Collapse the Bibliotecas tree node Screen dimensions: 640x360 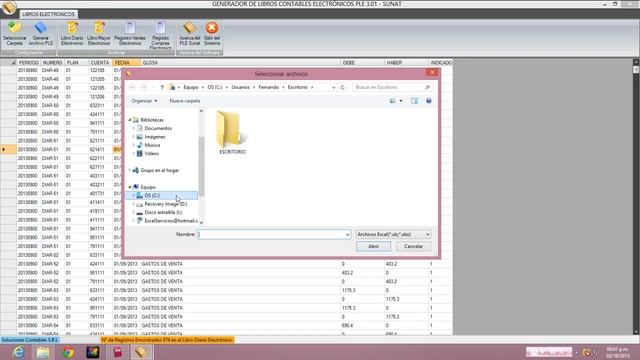click(x=130, y=120)
